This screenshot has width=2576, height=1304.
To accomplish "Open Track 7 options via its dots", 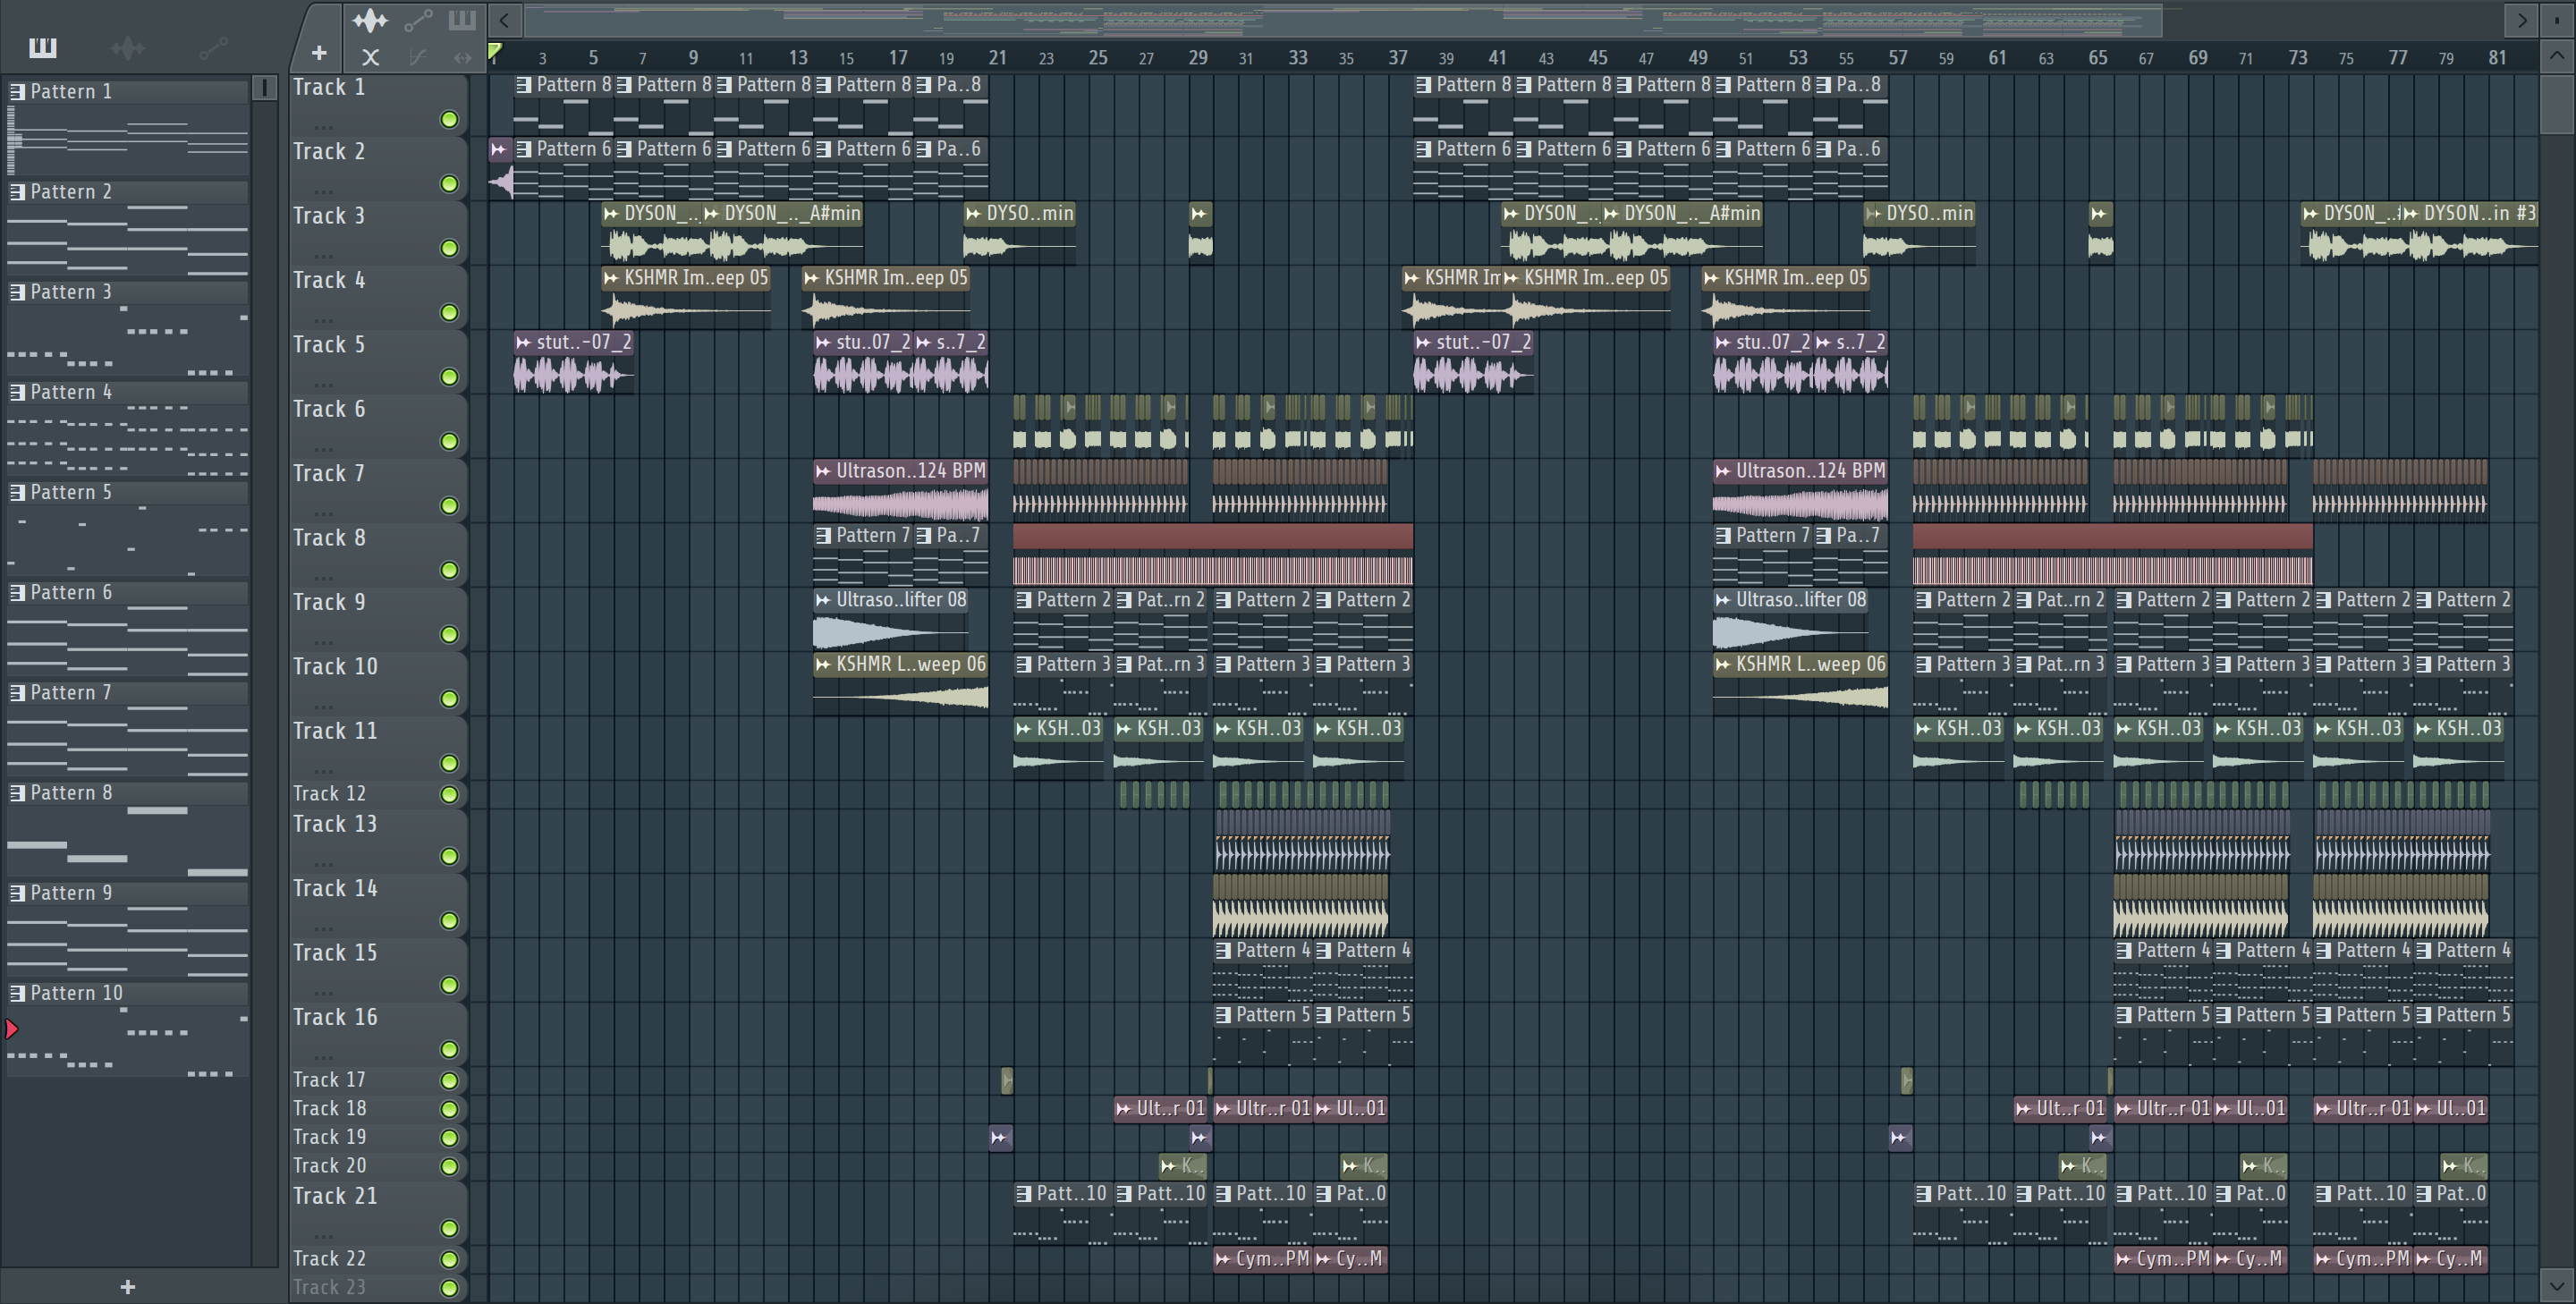I will 323,513.
